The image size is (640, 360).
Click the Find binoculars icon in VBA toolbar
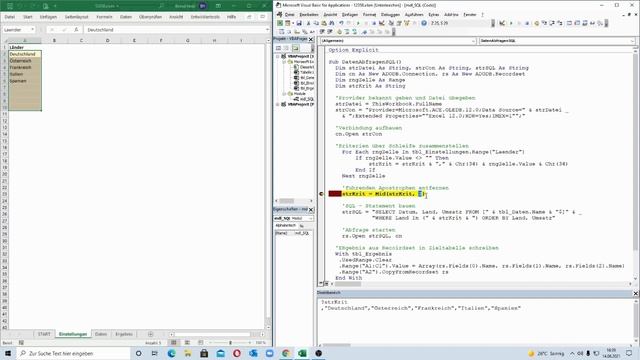click(x=331, y=23)
